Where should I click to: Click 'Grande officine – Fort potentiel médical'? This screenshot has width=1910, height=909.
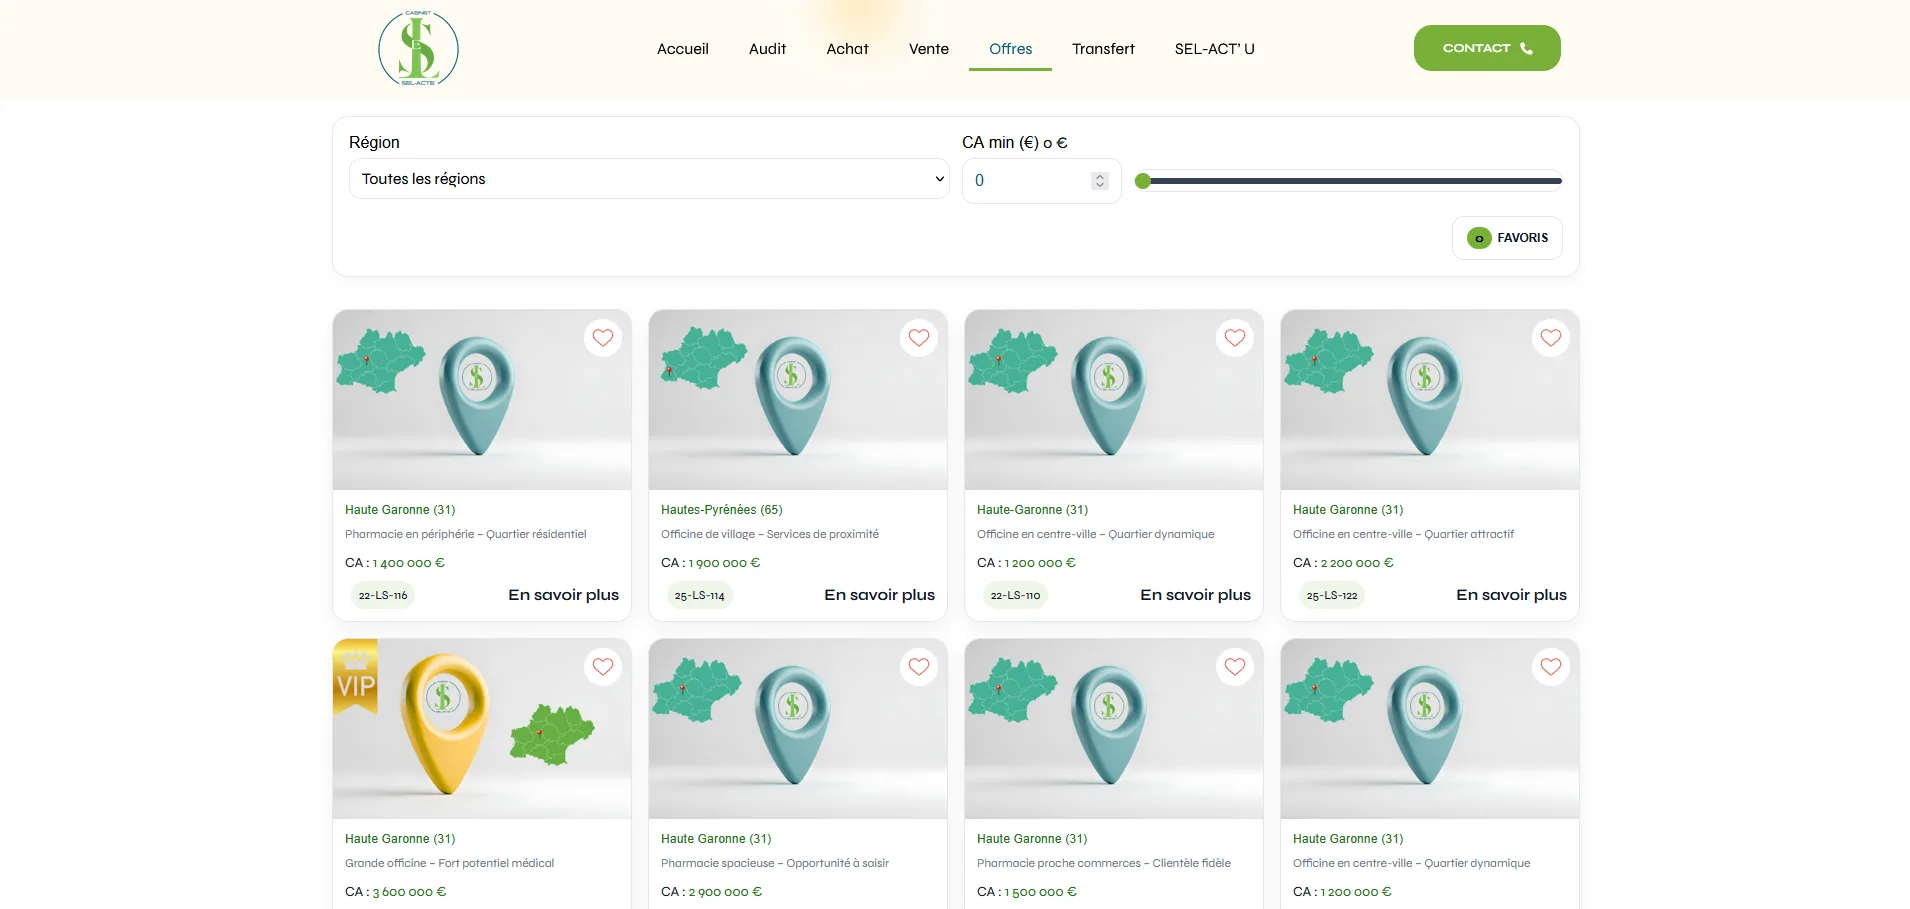449,863
